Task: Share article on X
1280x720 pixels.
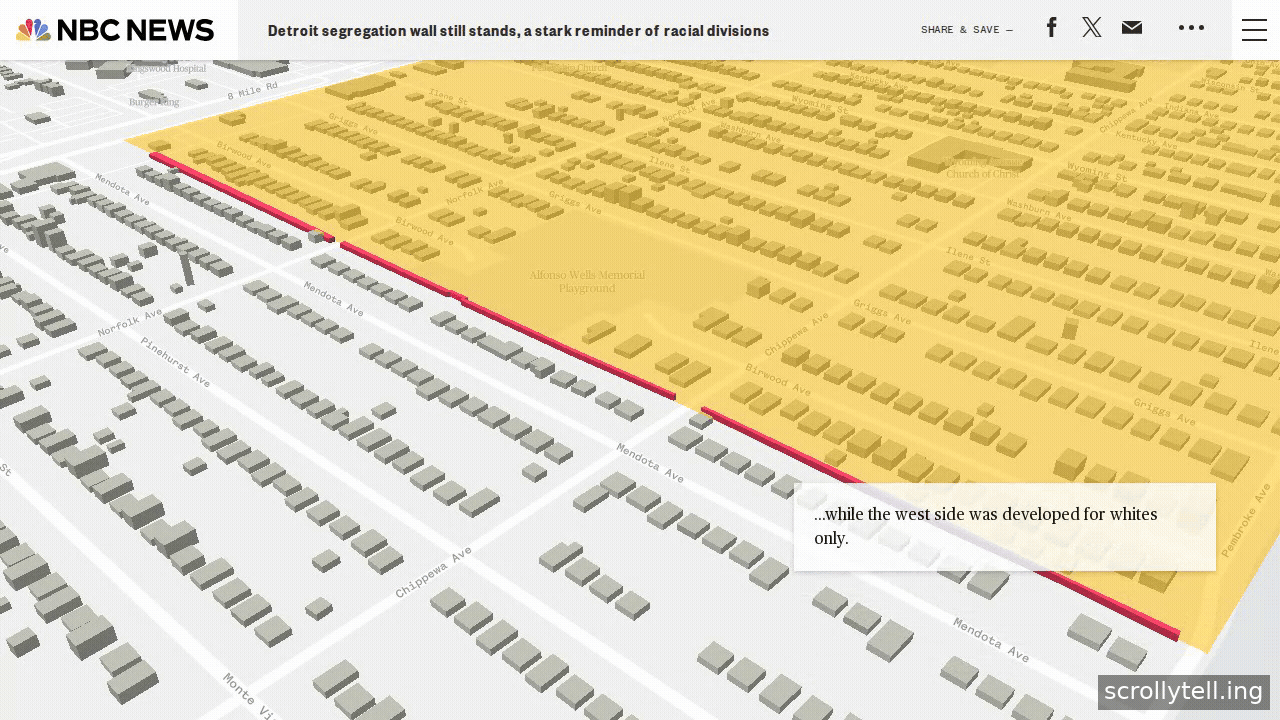Action: (1092, 27)
